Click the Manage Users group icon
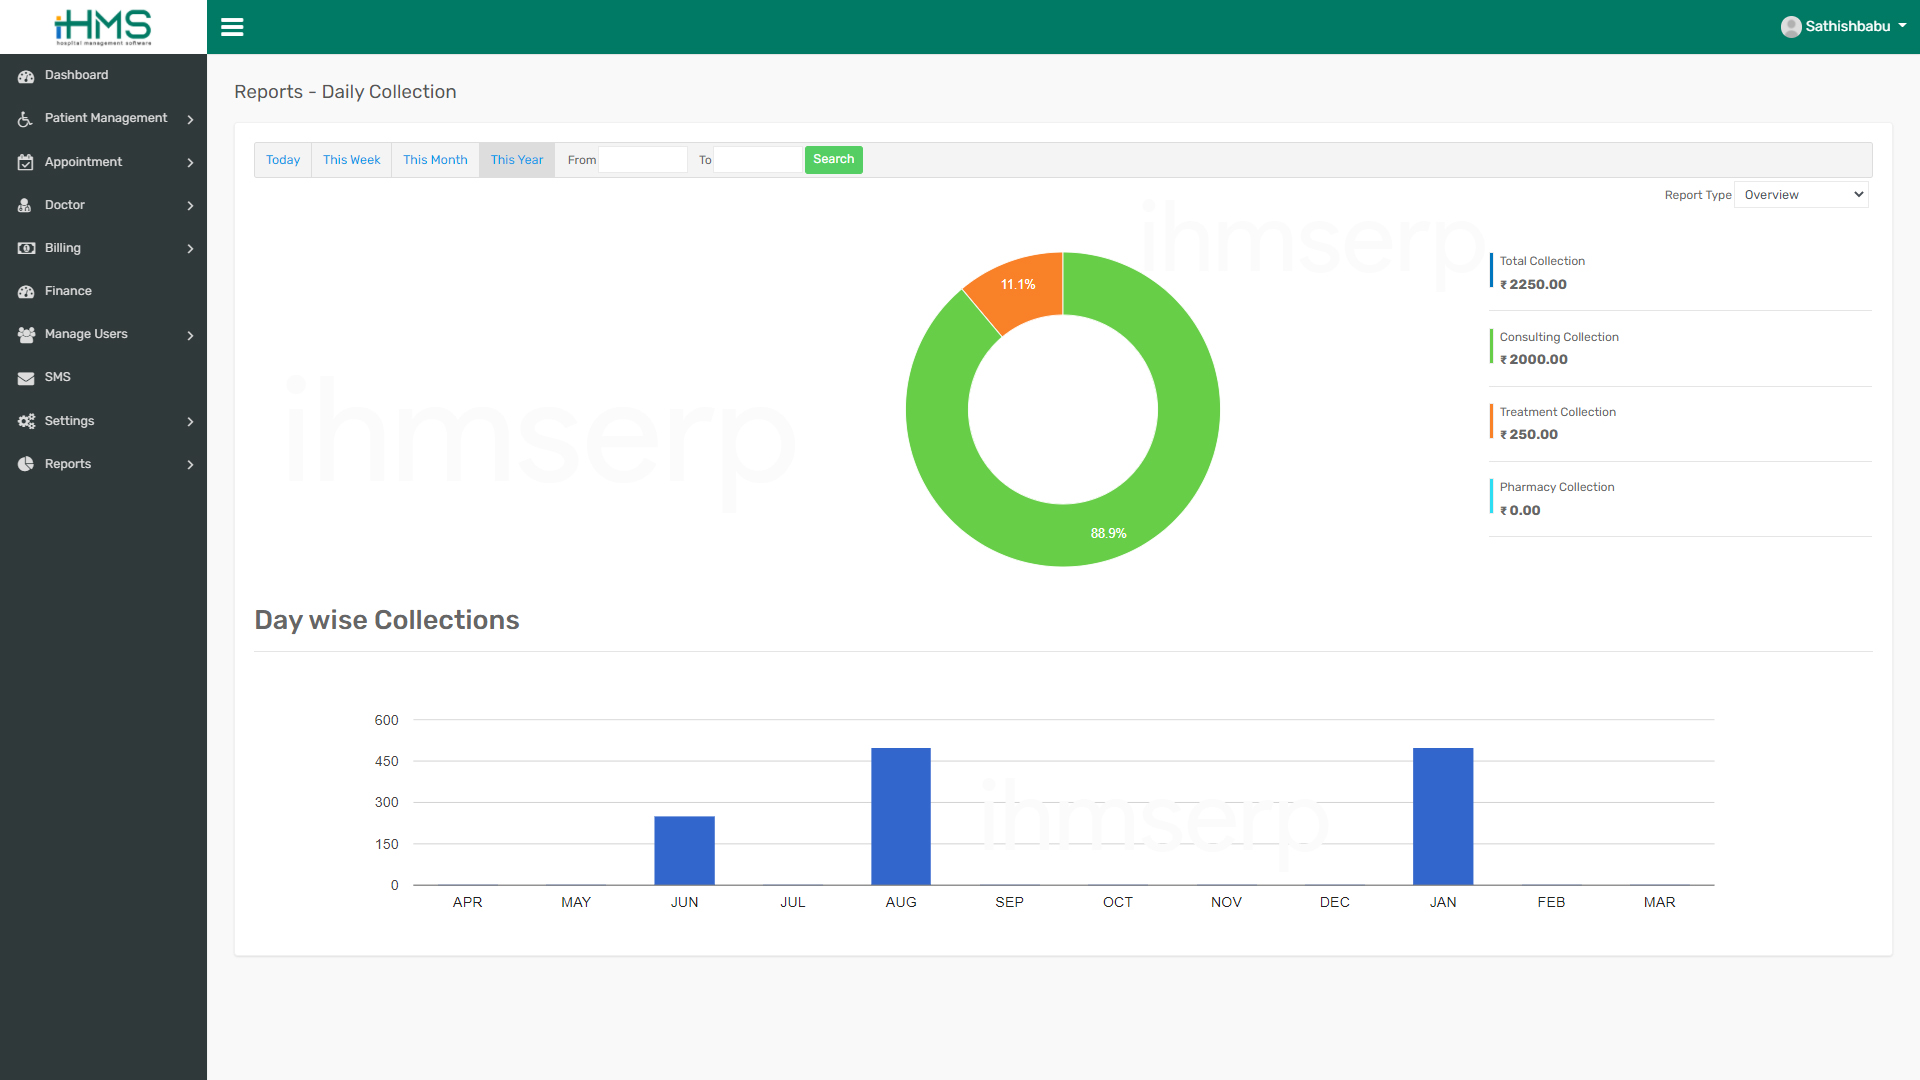1920x1080 pixels. coord(26,335)
